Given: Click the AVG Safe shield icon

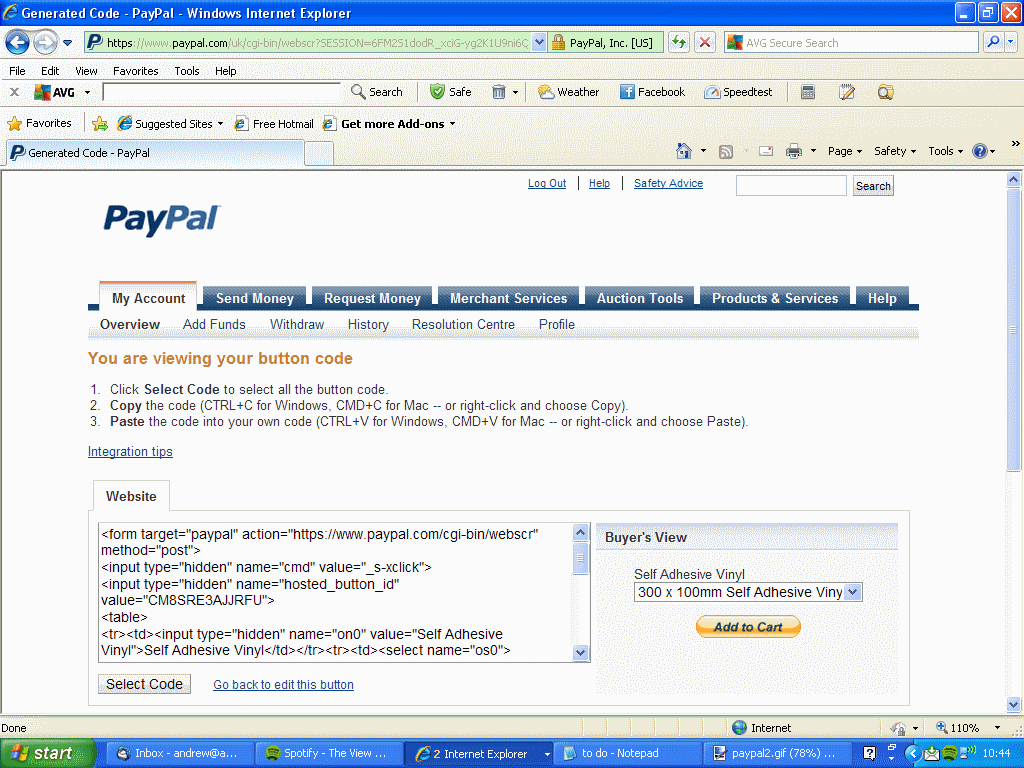Looking at the screenshot, I should click(x=437, y=92).
